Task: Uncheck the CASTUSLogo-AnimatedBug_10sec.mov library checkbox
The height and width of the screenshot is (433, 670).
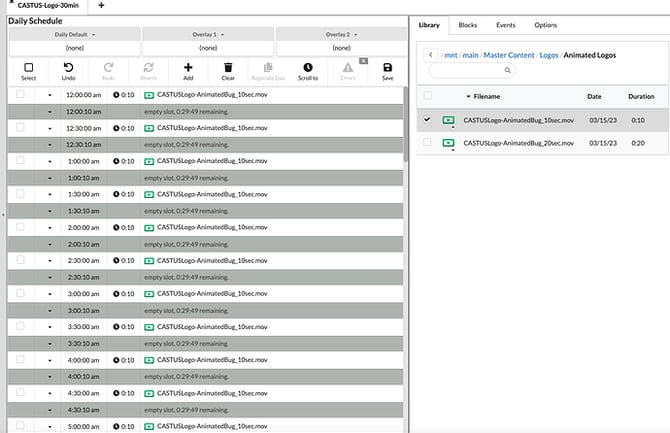Action: [428, 120]
